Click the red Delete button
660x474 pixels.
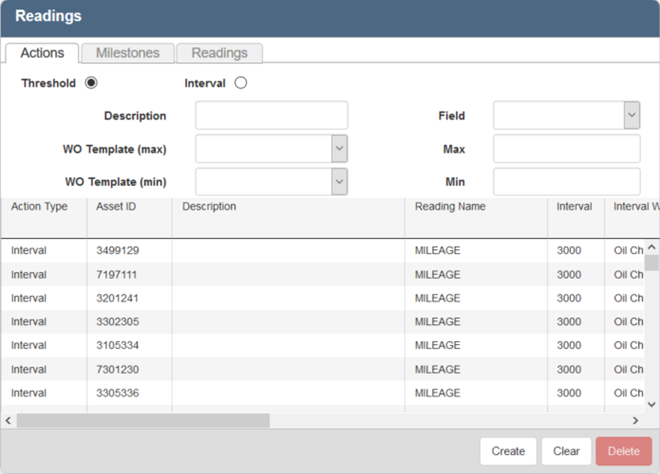(x=623, y=451)
